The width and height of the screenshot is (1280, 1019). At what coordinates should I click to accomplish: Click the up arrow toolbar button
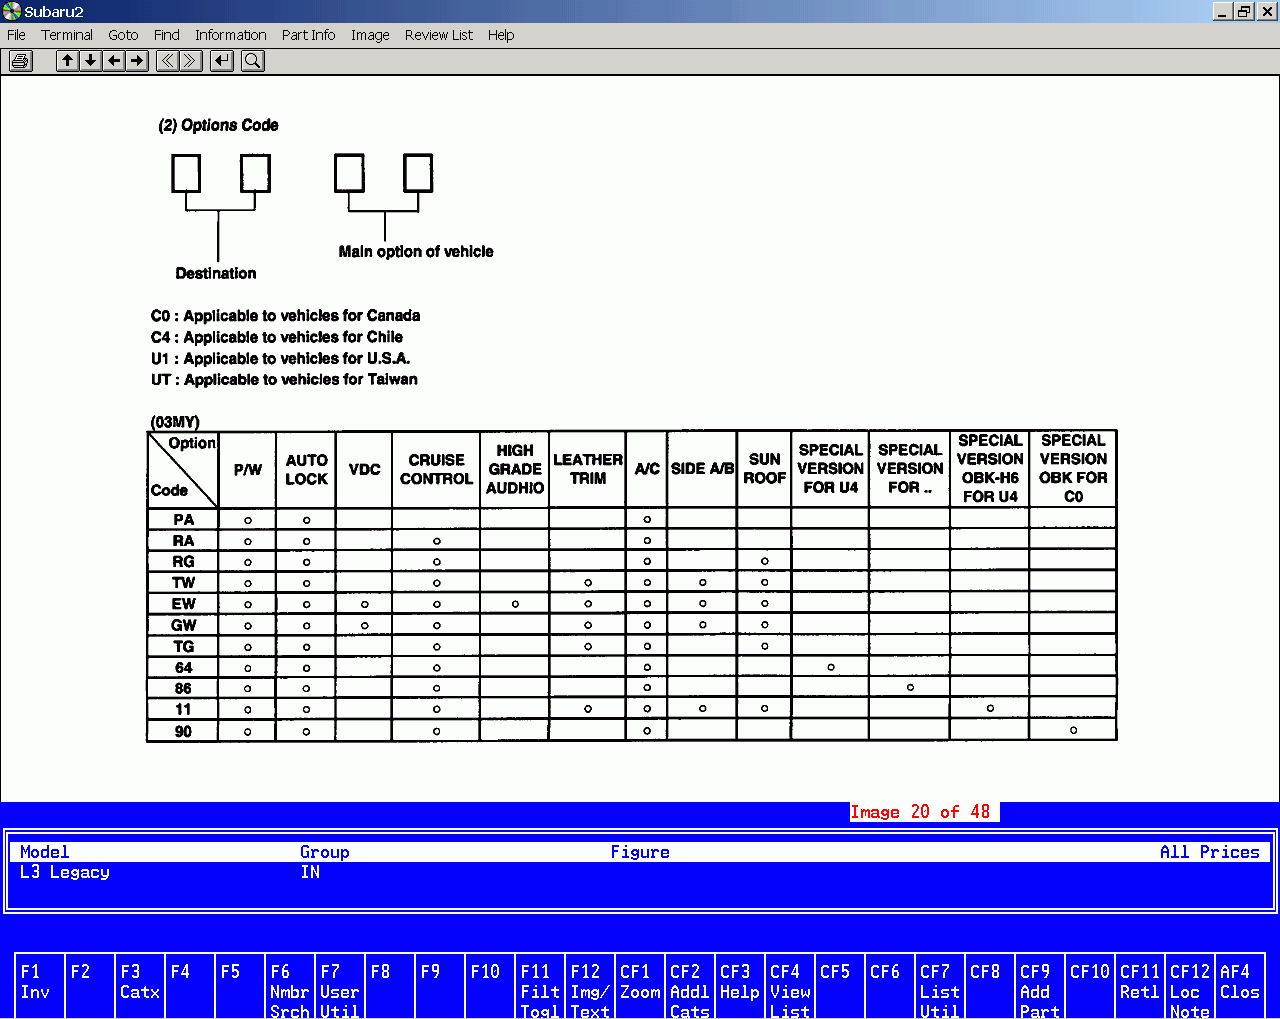coord(67,61)
